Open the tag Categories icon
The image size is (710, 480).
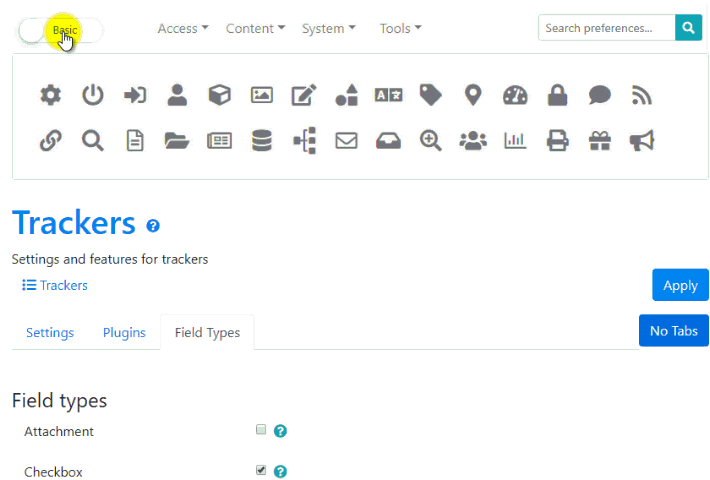(431, 95)
